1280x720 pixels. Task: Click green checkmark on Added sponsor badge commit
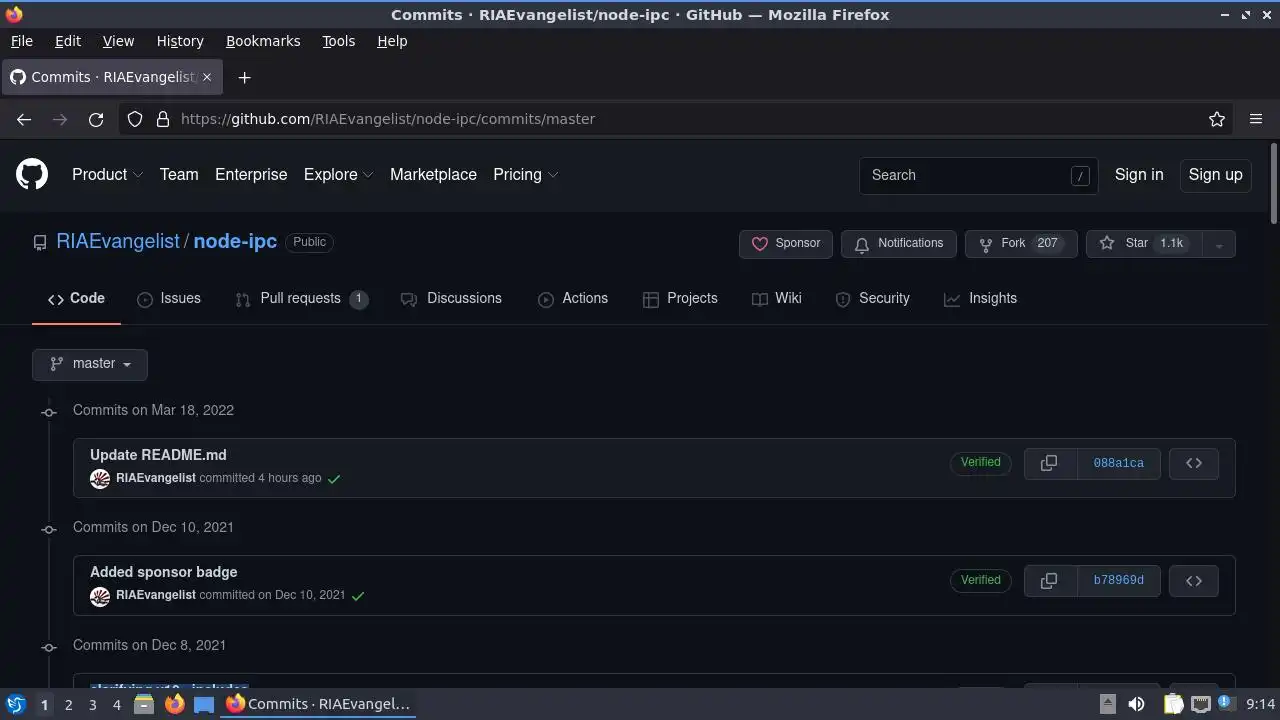pyautogui.click(x=358, y=596)
